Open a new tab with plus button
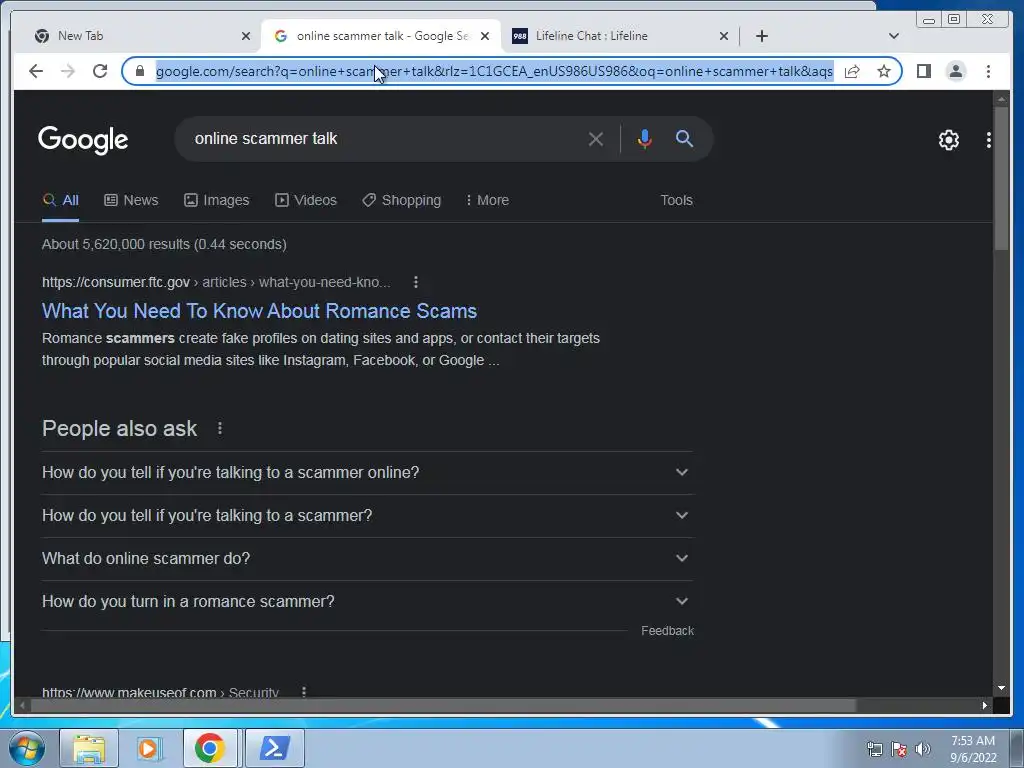Screen dimensions: 1024x768 coord(761,36)
